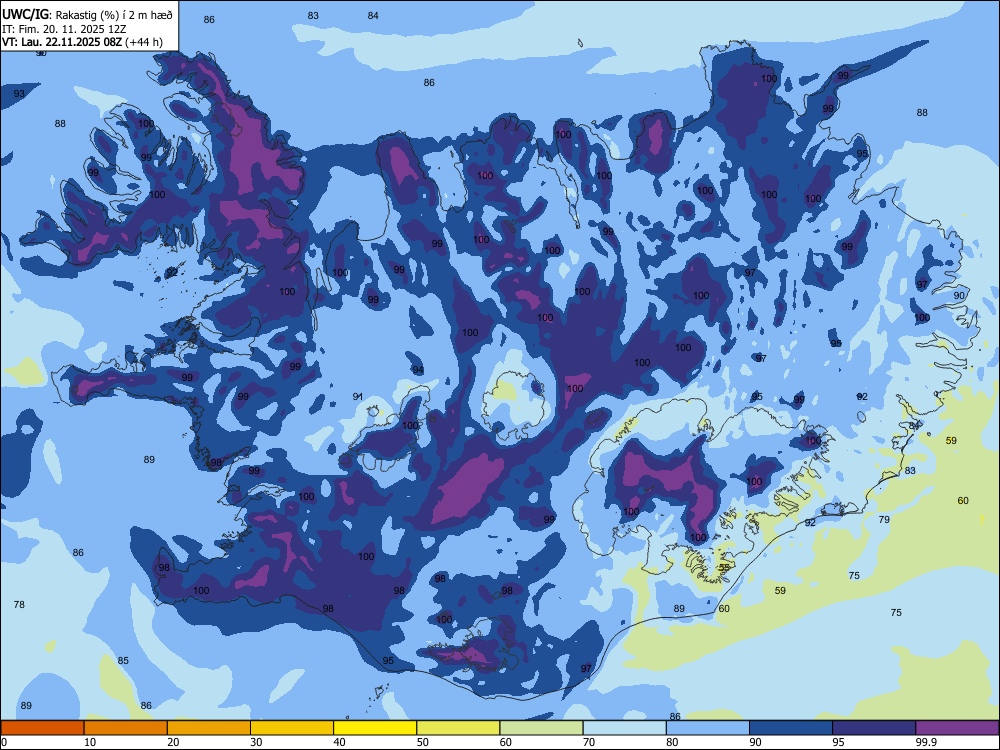Image resolution: width=1000 pixels, height=750 pixels.
Task: Select the legend scale label '40'
Action: pyautogui.click(x=339, y=742)
